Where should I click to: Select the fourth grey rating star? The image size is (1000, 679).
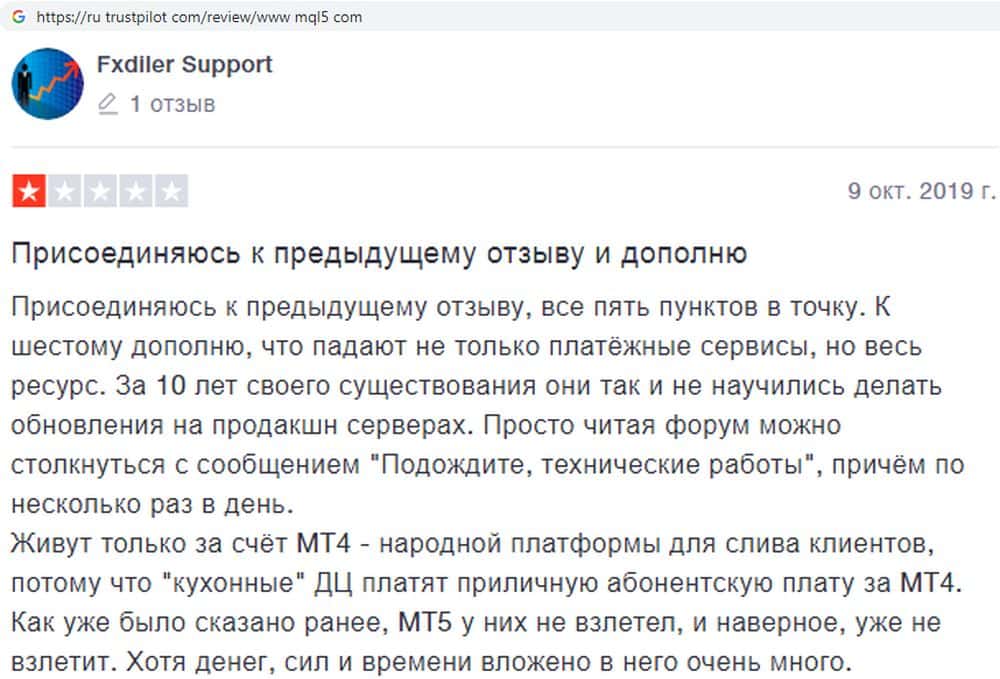click(x=135, y=191)
